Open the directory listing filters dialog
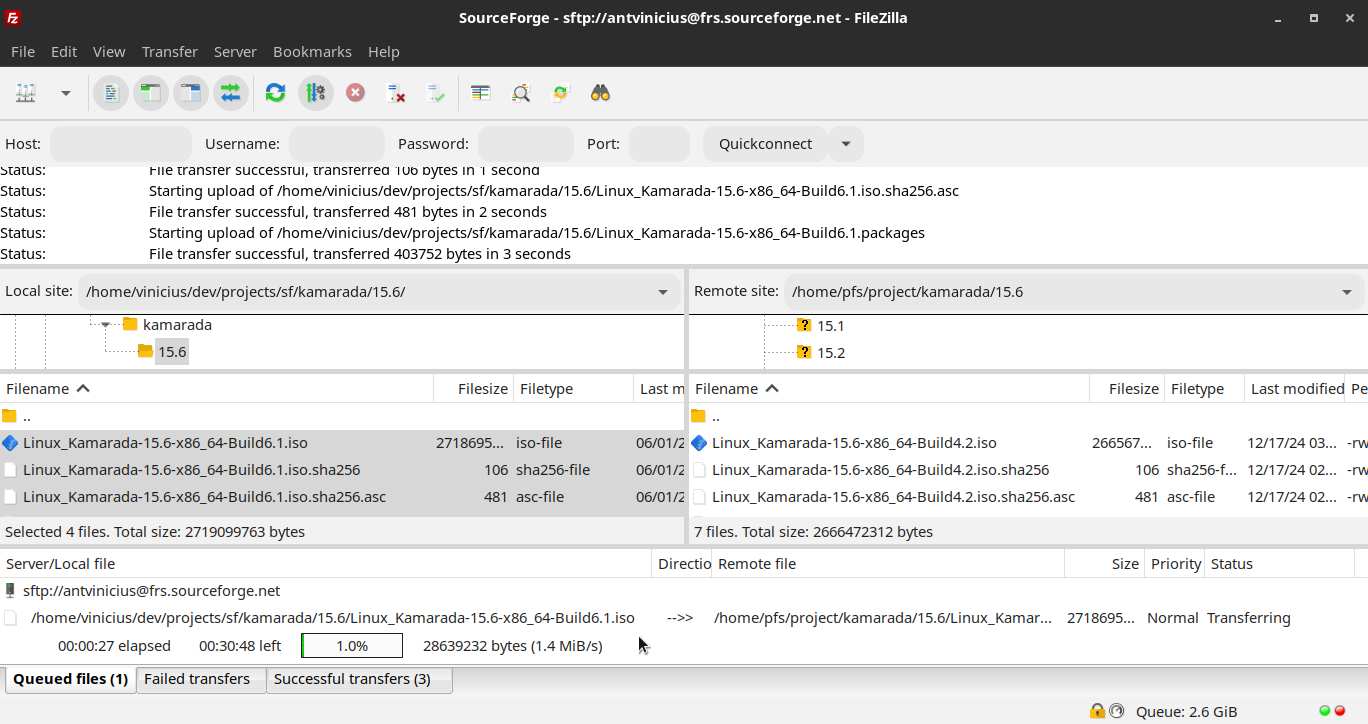1368x724 pixels. pos(481,93)
